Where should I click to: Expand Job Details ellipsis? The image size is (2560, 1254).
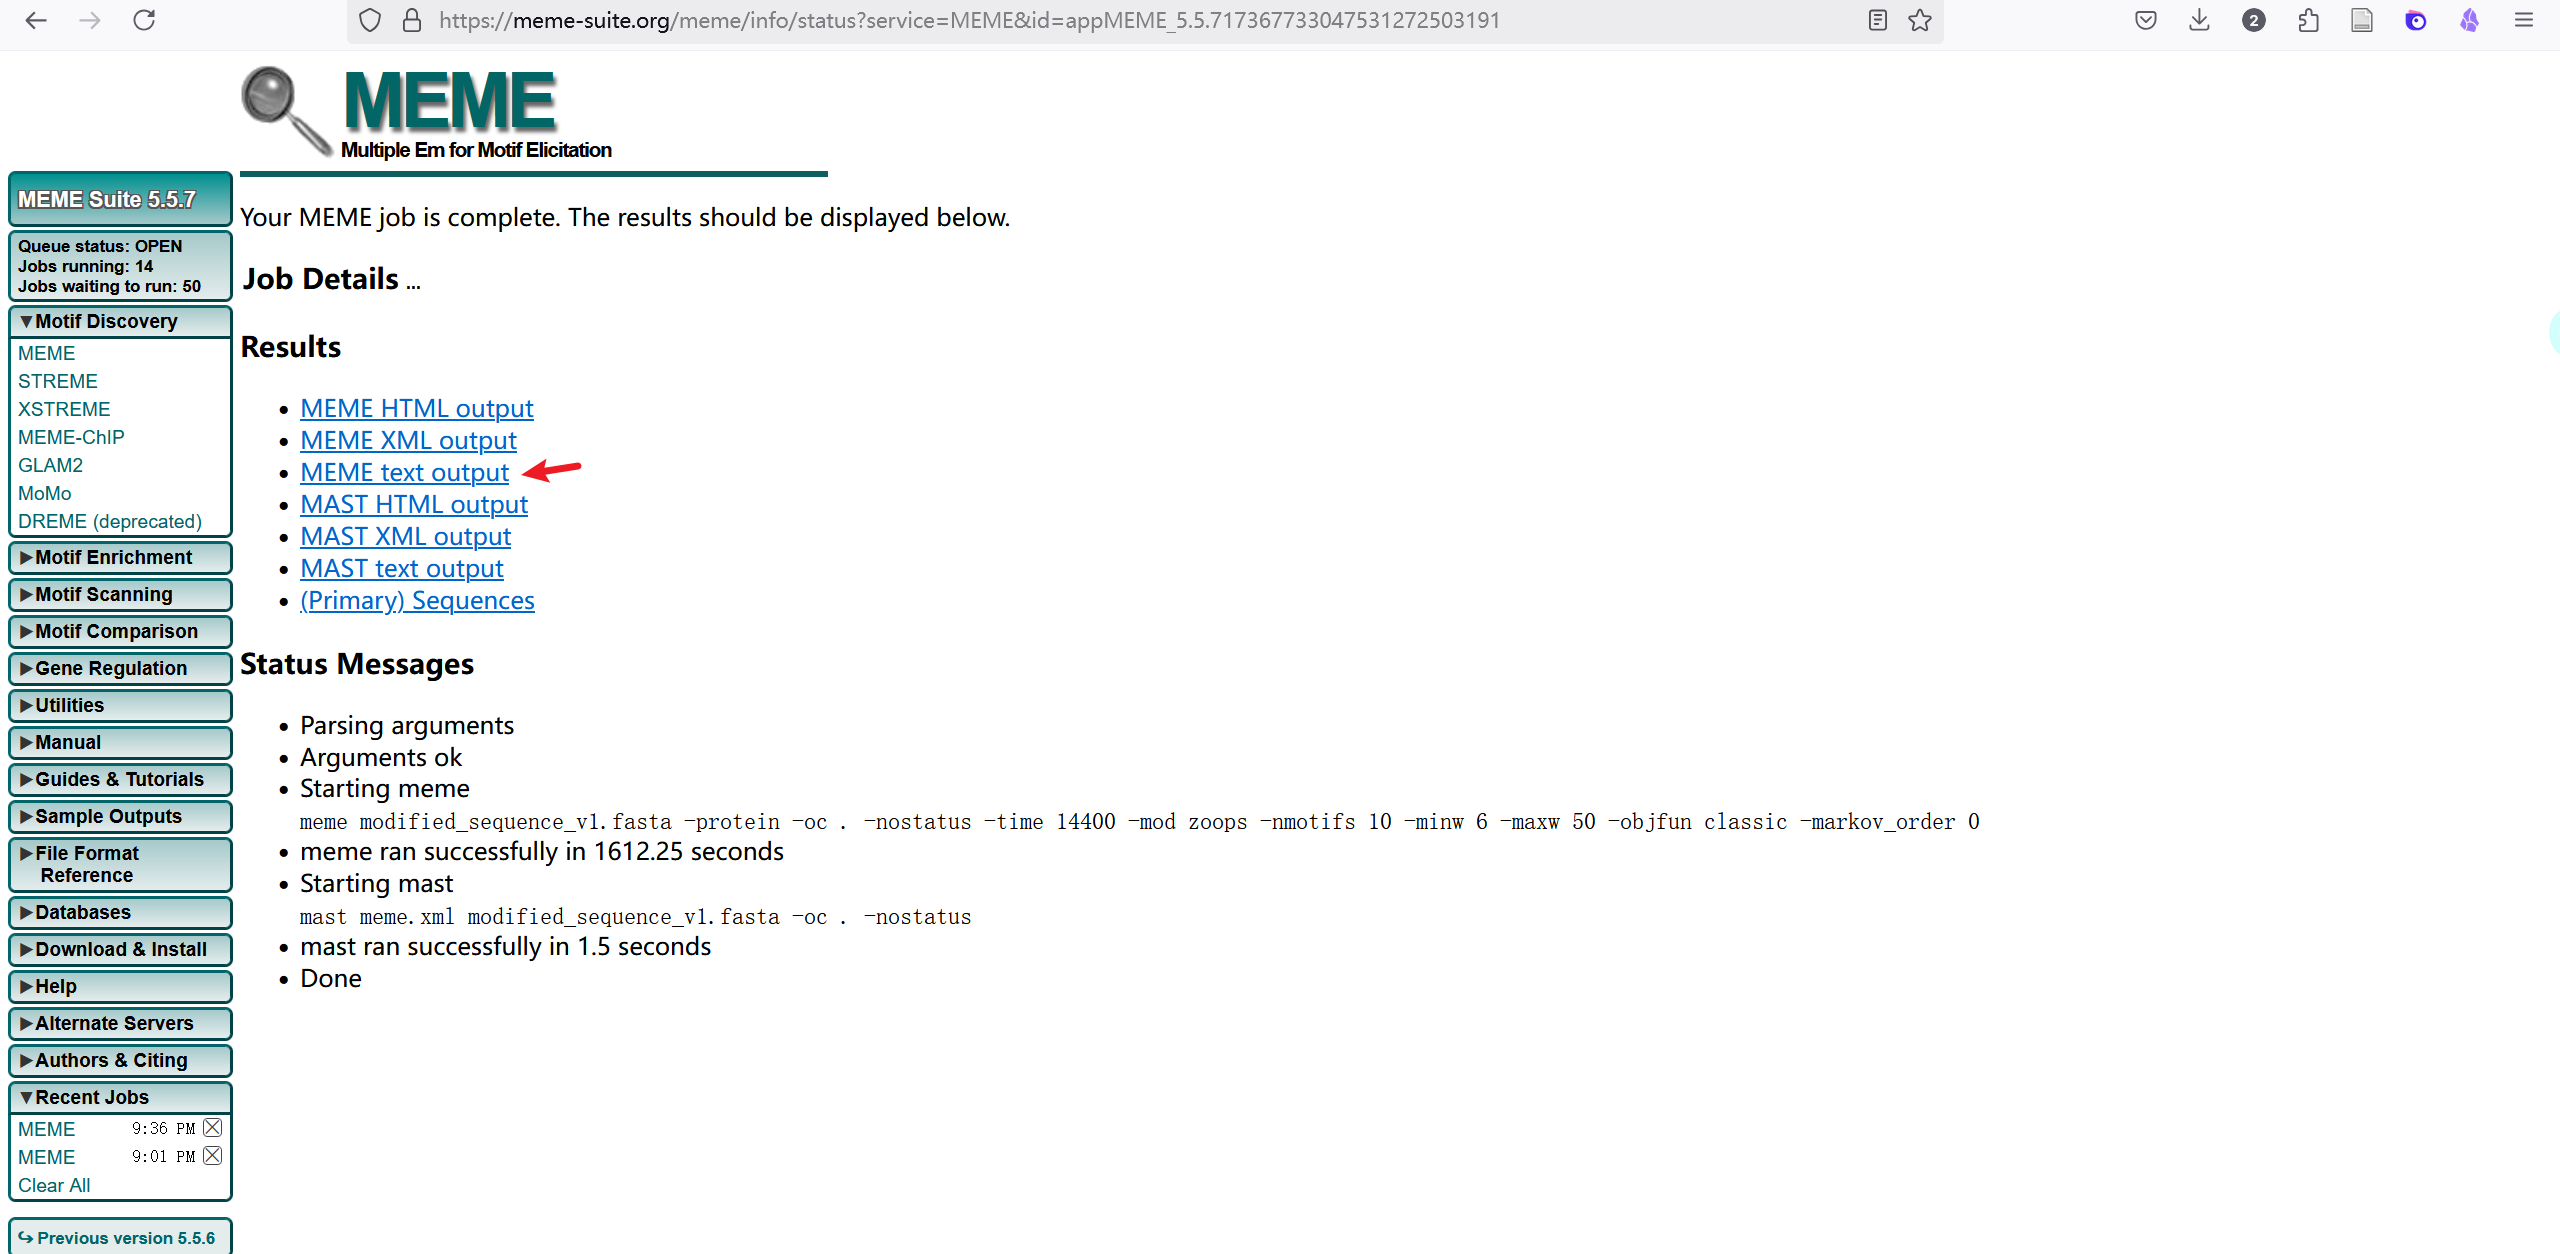[x=413, y=284]
